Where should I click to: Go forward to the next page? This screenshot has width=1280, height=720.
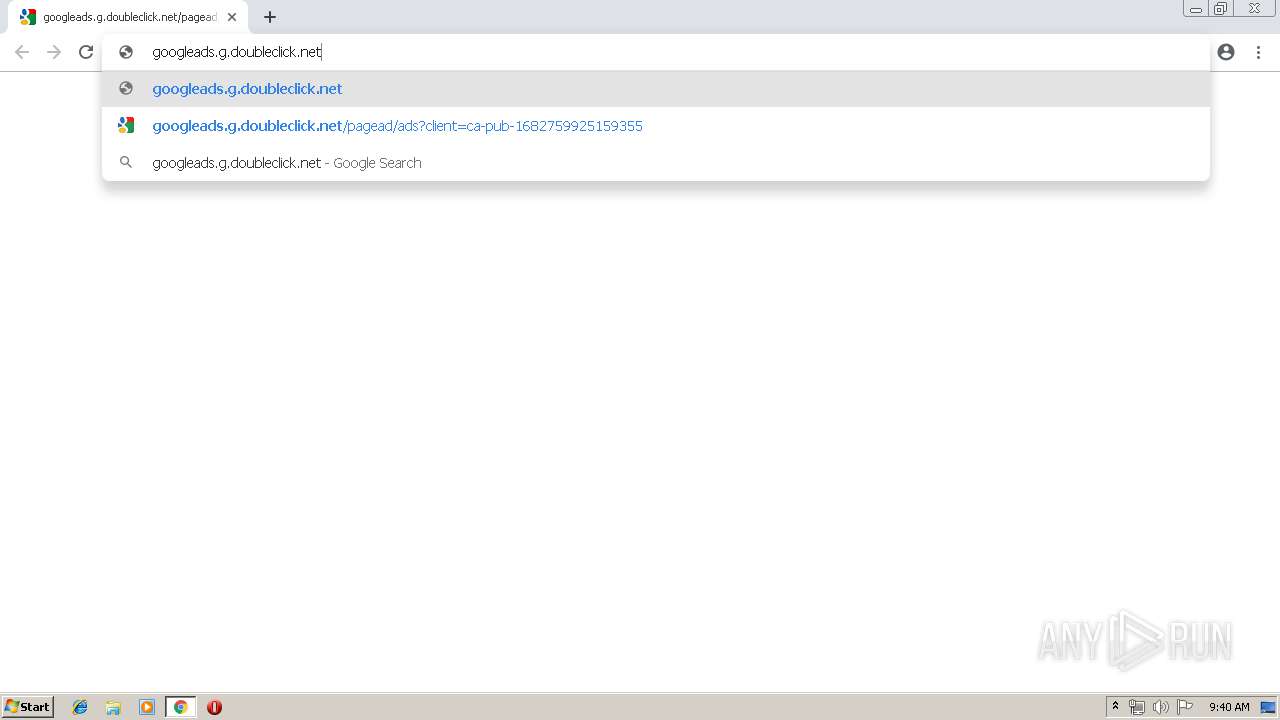54,52
